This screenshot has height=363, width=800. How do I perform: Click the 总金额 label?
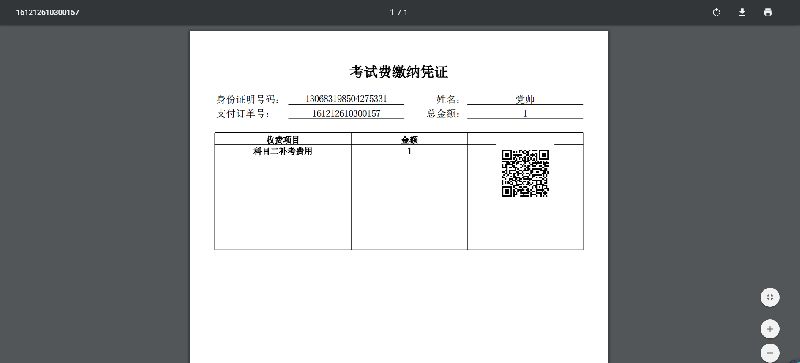pos(443,113)
